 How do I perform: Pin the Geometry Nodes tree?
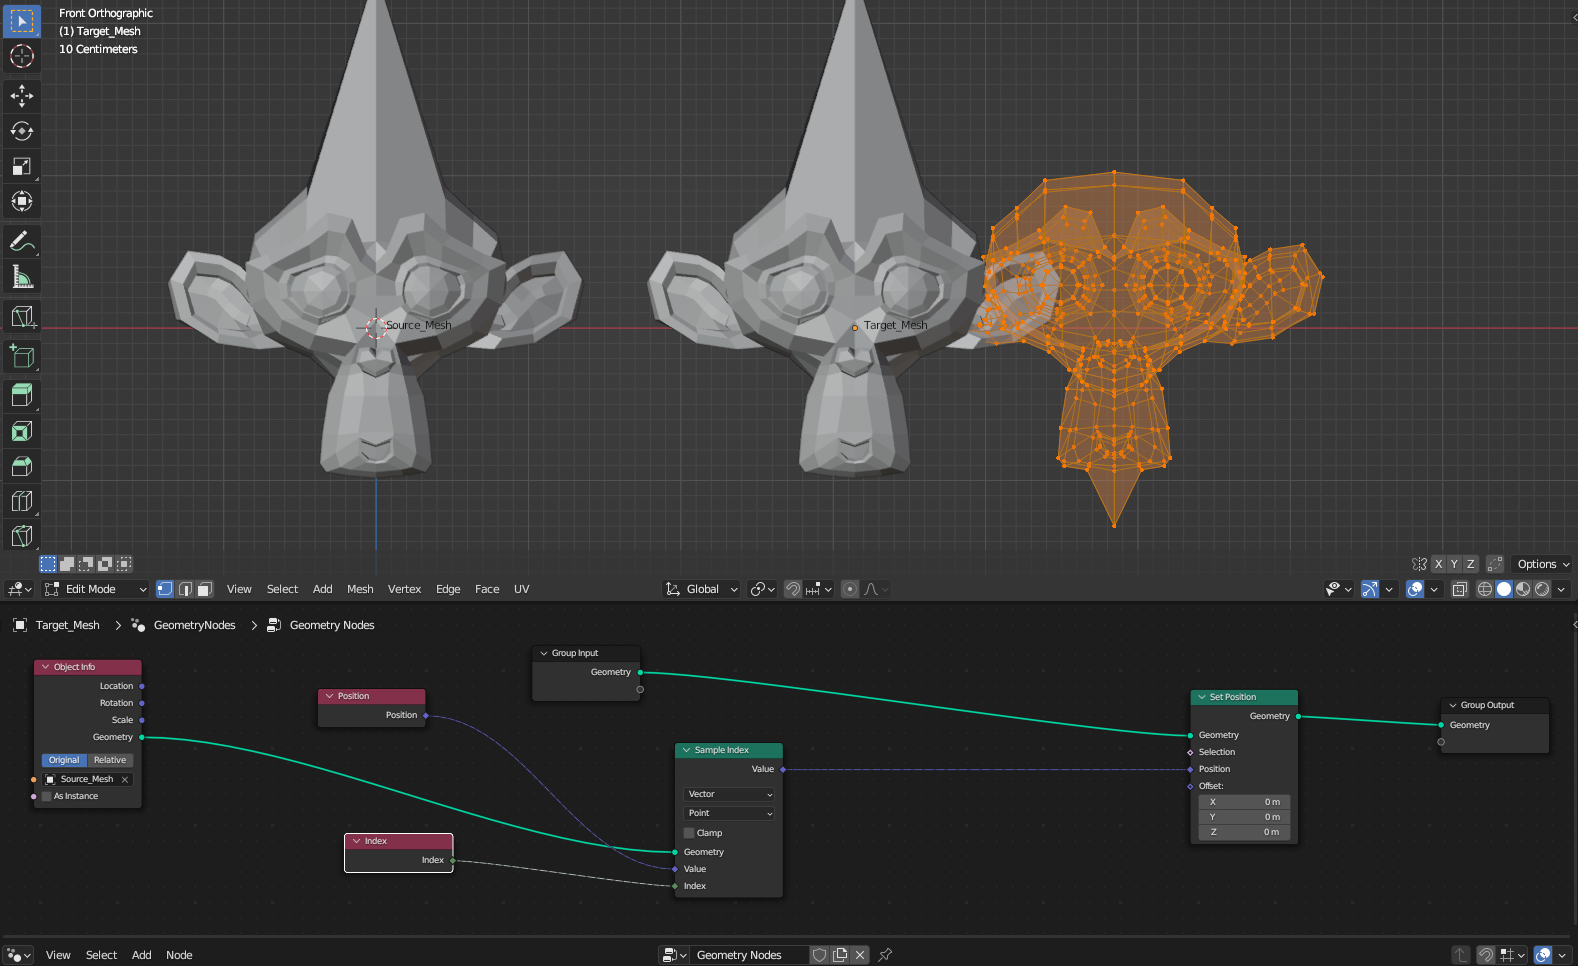(x=885, y=955)
